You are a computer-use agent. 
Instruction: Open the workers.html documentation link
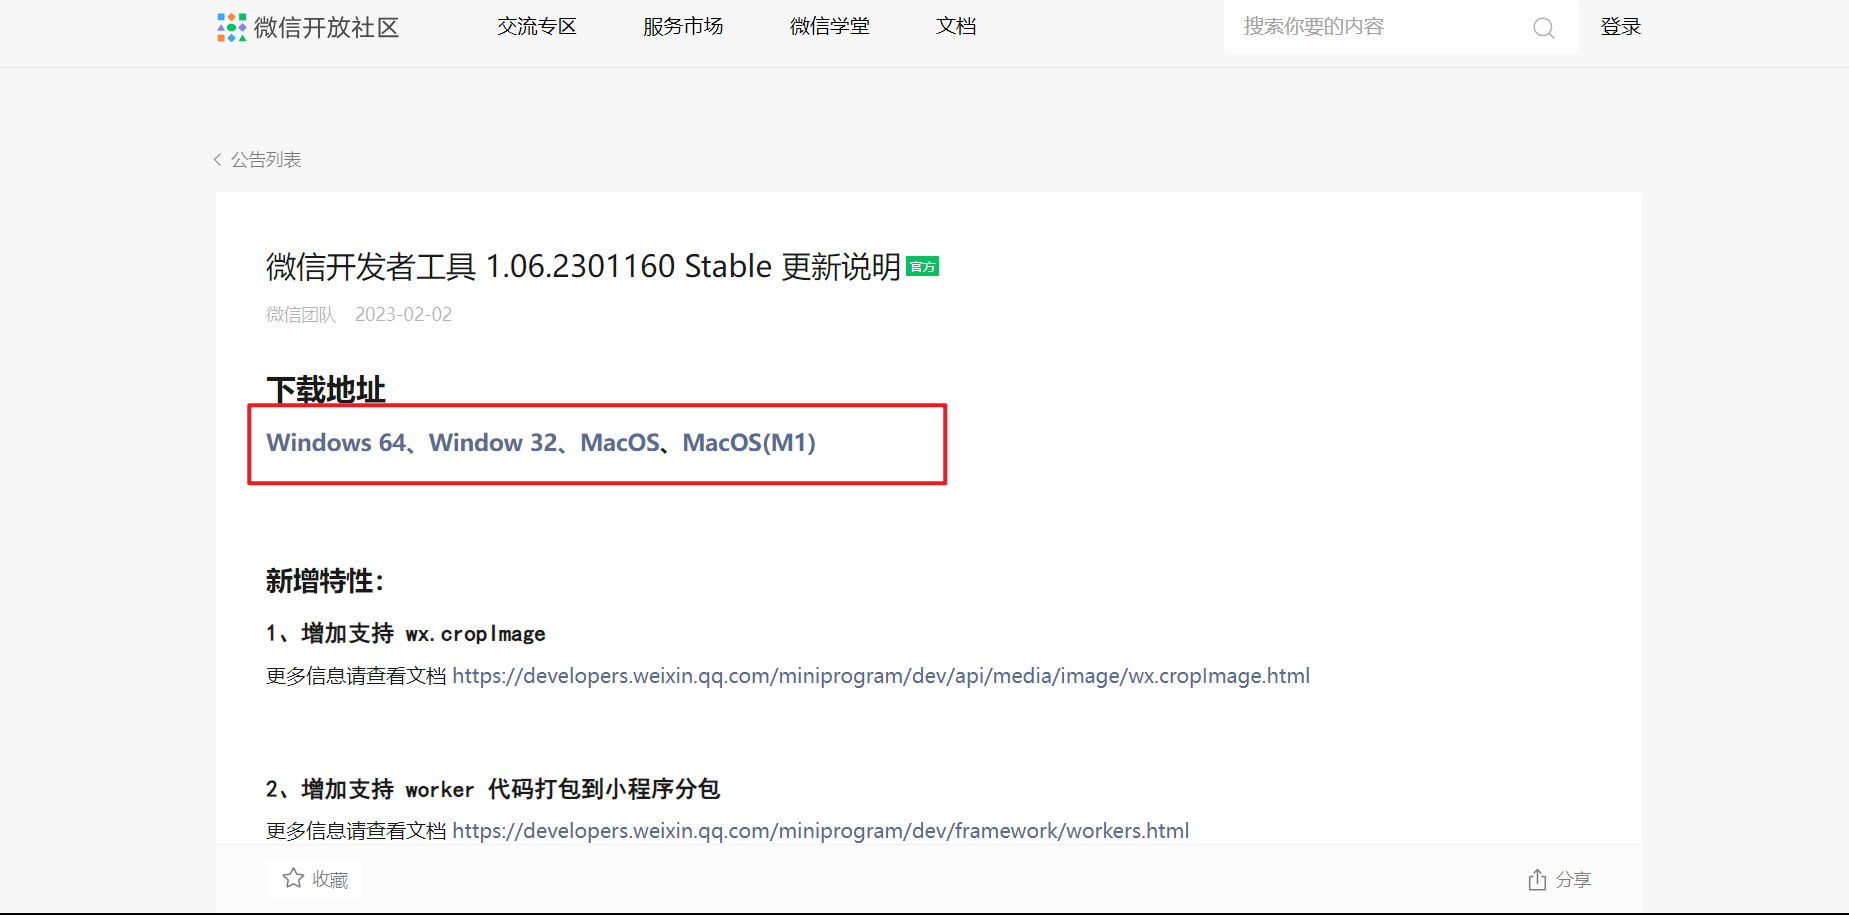[821, 831]
